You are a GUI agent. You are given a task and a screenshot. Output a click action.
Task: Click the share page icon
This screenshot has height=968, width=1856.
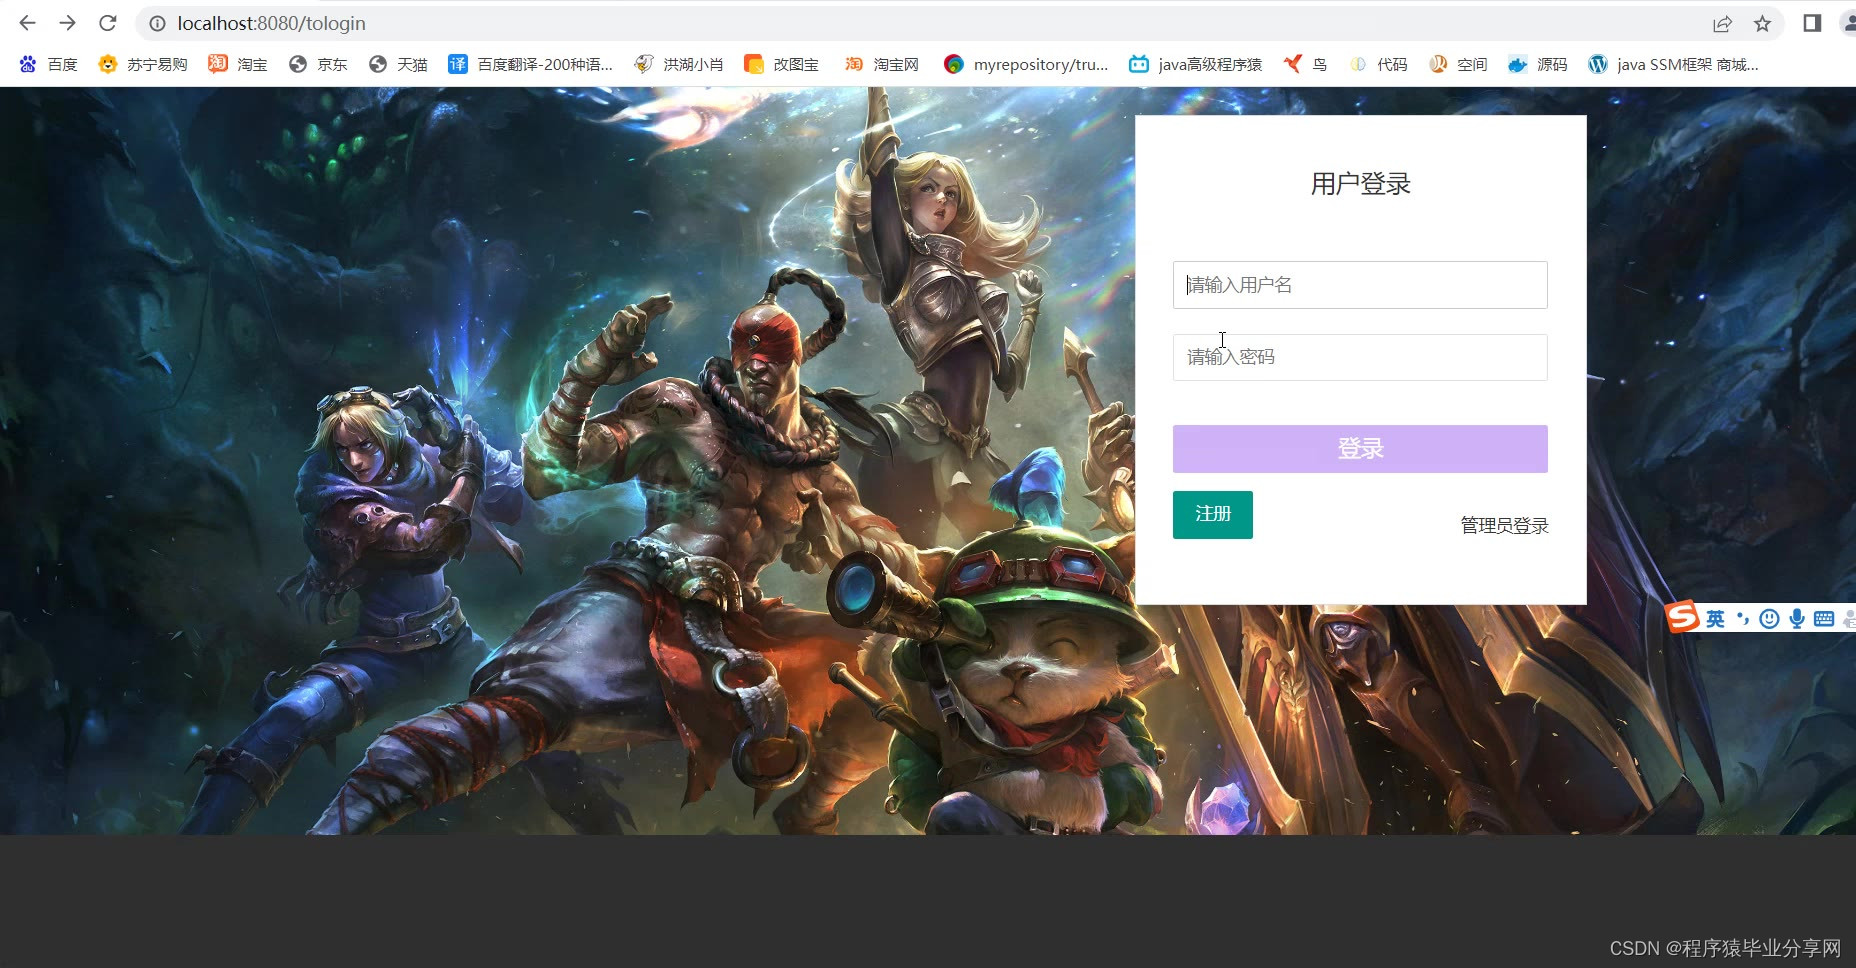pos(1722,23)
